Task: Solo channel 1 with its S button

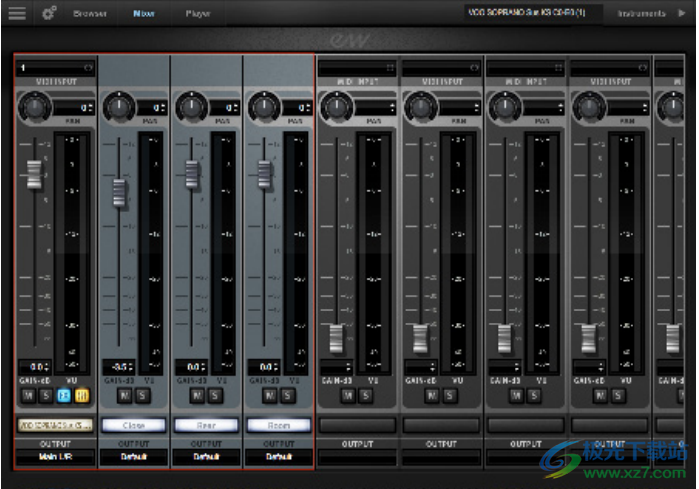Action: pos(46,395)
